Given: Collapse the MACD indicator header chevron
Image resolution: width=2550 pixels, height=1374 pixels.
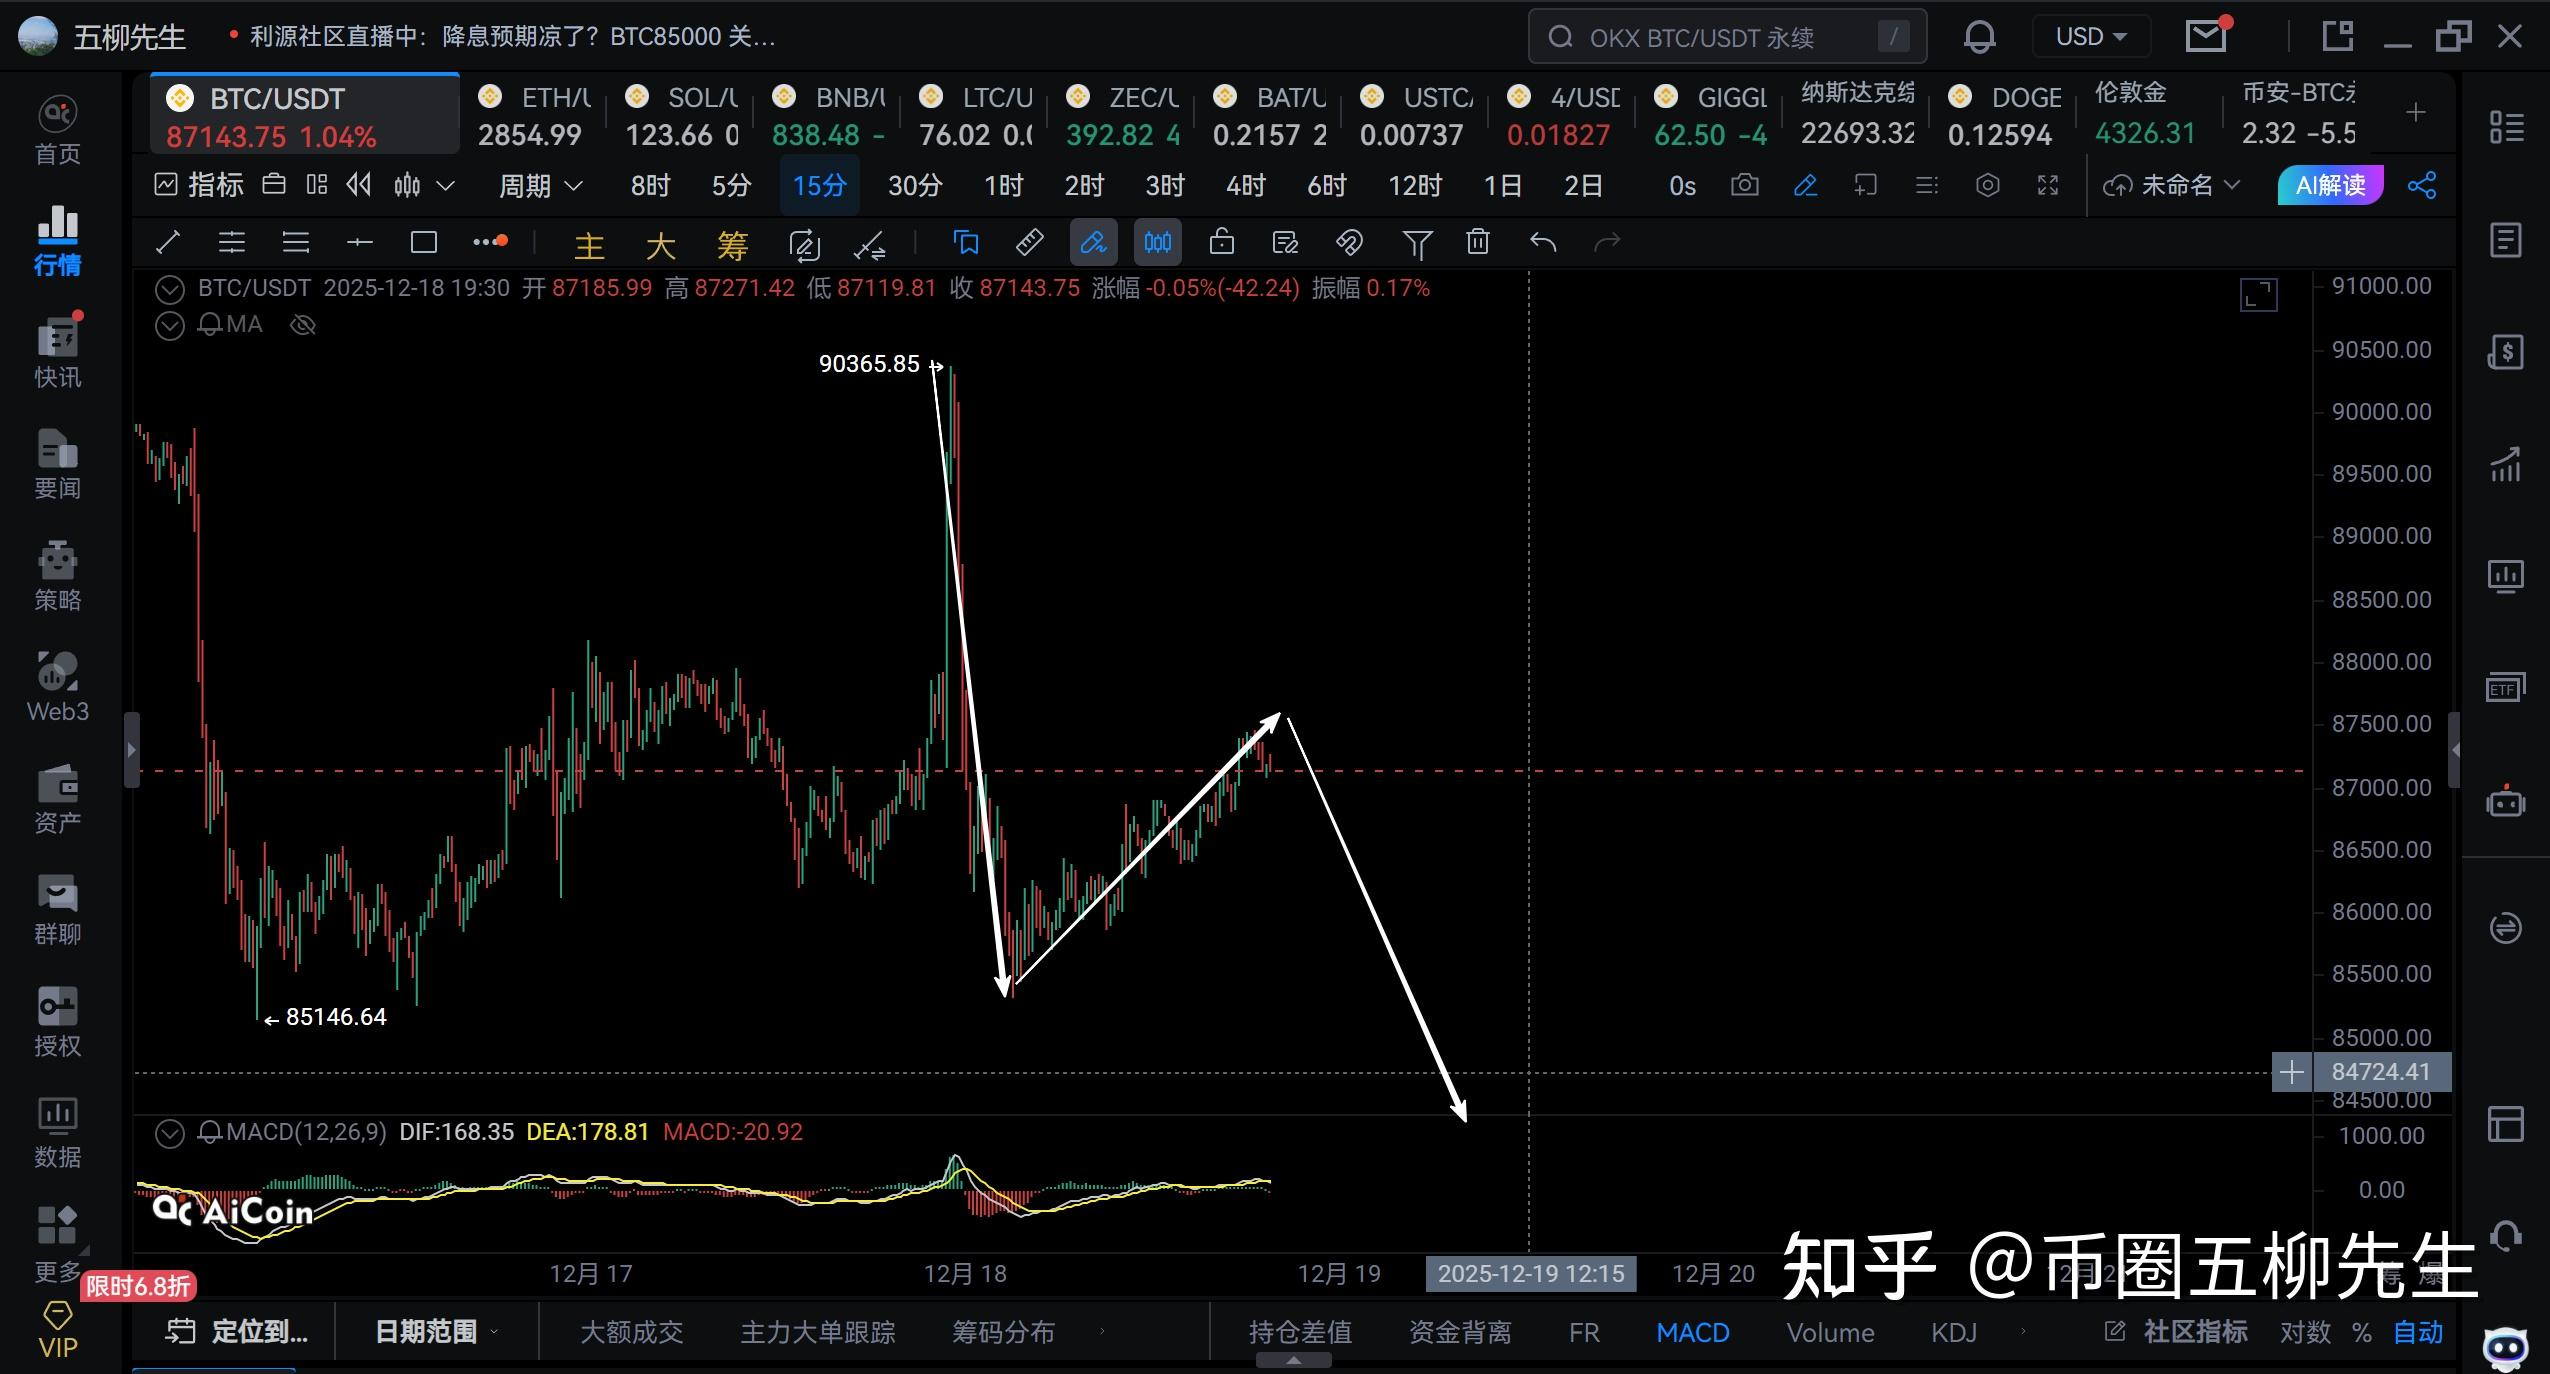Looking at the screenshot, I should (x=170, y=1133).
